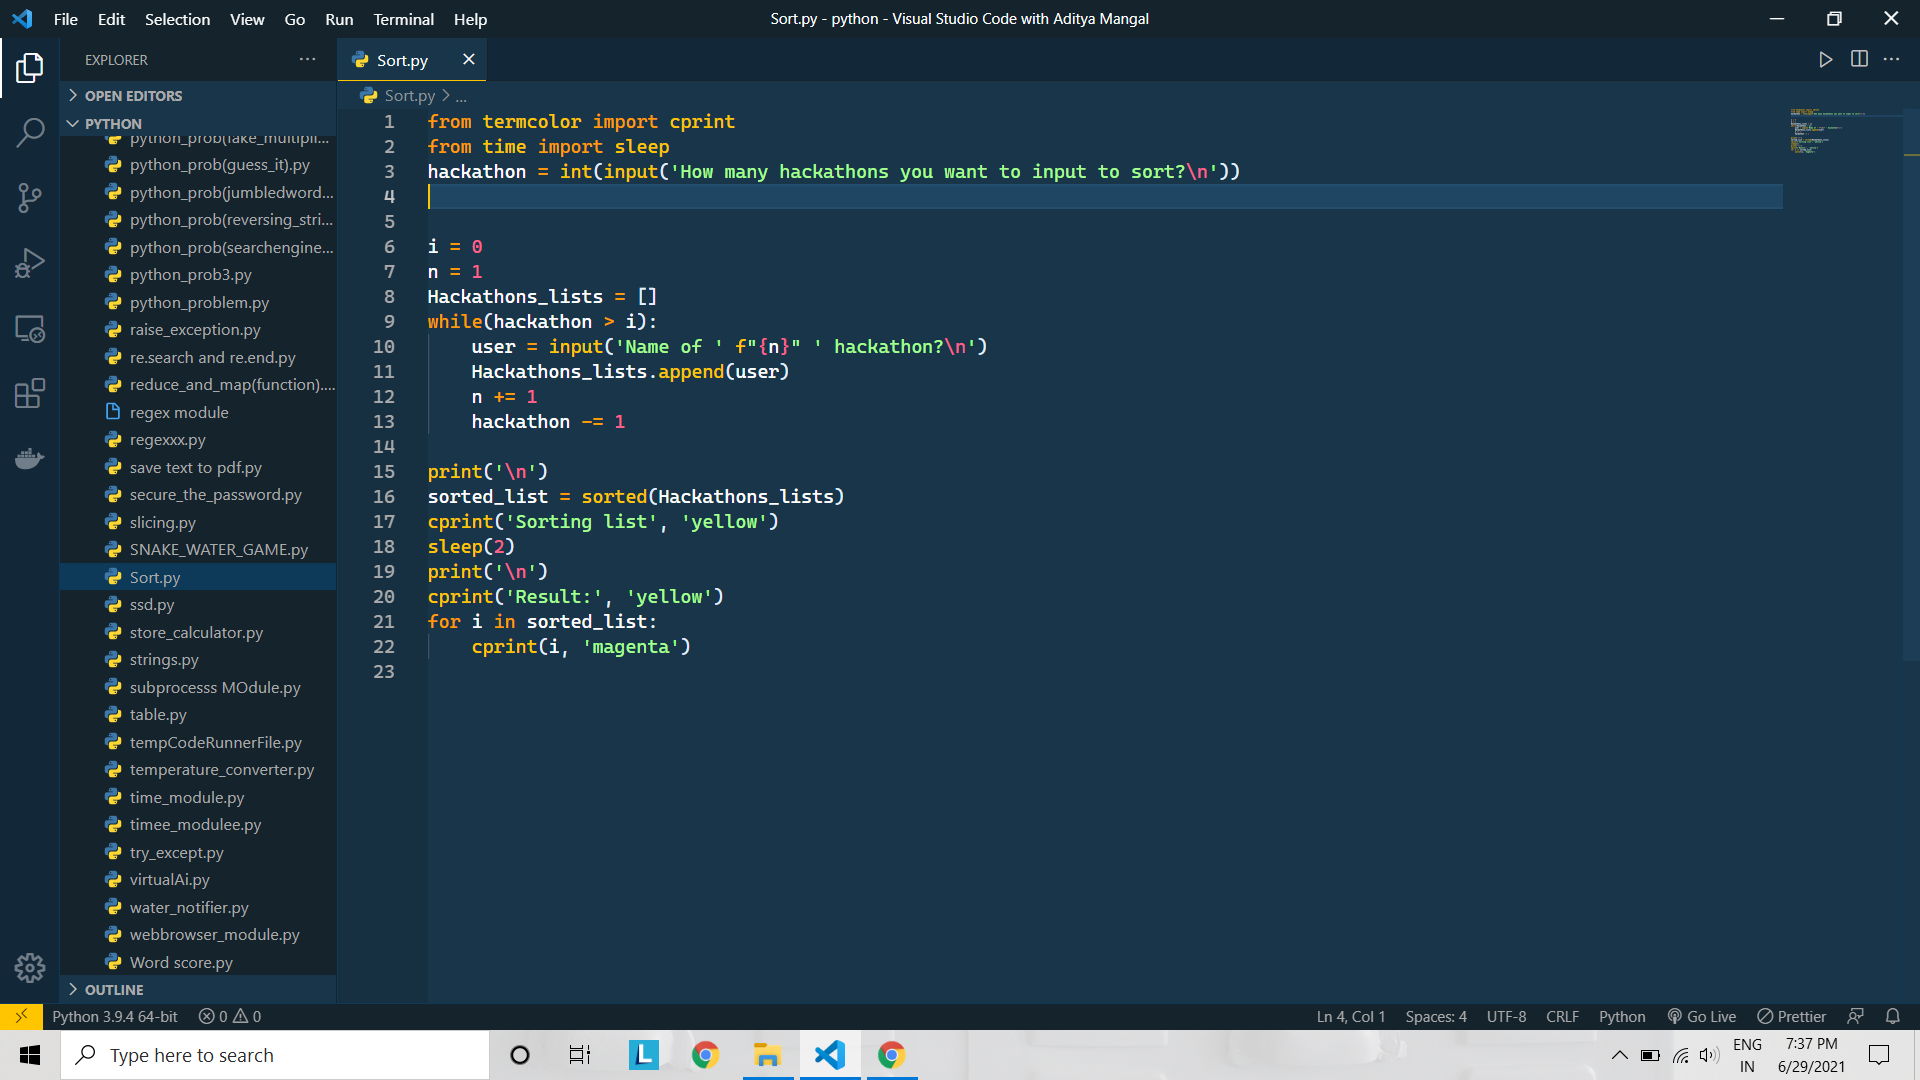Switch to the Sort.py editor tab
1920x1080 pixels.
402,60
